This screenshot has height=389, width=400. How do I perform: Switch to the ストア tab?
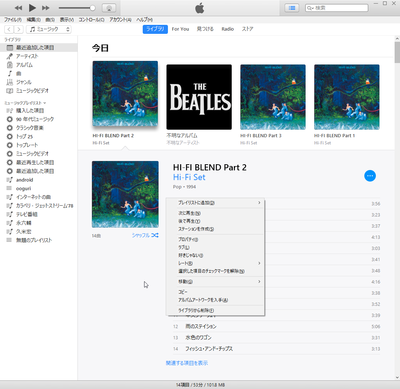click(x=247, y=29)
